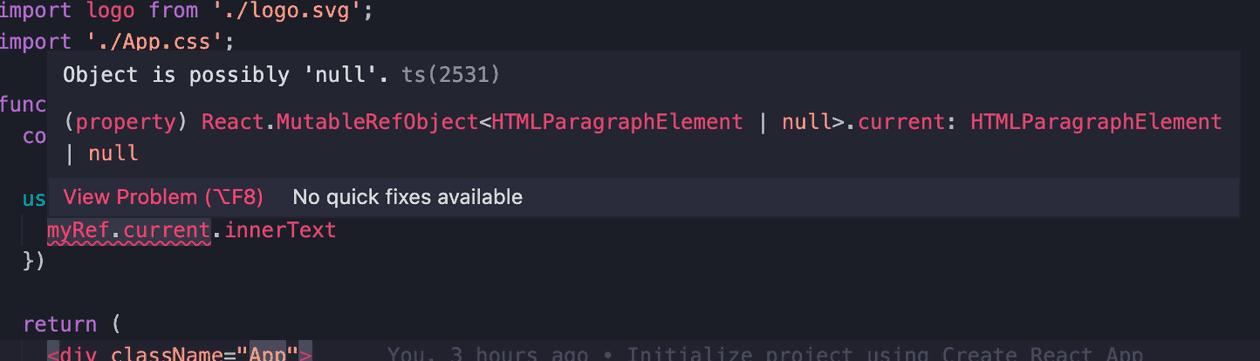Viewport: 1260px width, 361px height.
Task: Click the "App" class name string
Action: [267, 352]
